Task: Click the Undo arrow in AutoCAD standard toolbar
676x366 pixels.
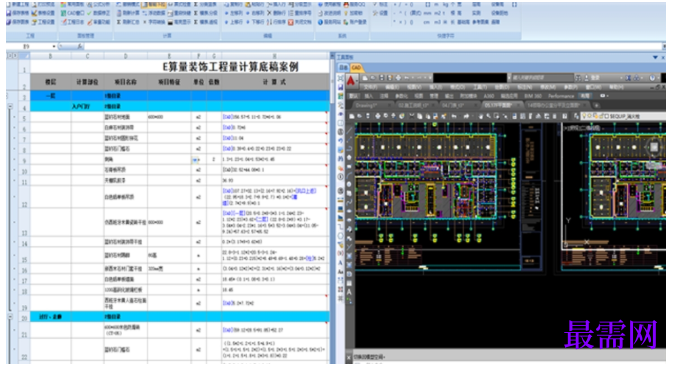Action: [454, 116]
